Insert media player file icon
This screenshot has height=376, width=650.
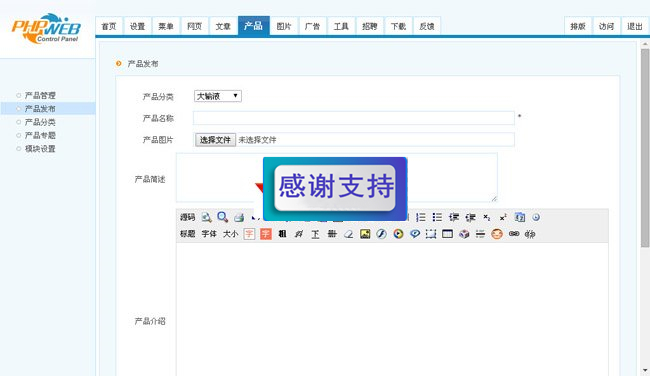pyautogui.click(x=398, y=234)
